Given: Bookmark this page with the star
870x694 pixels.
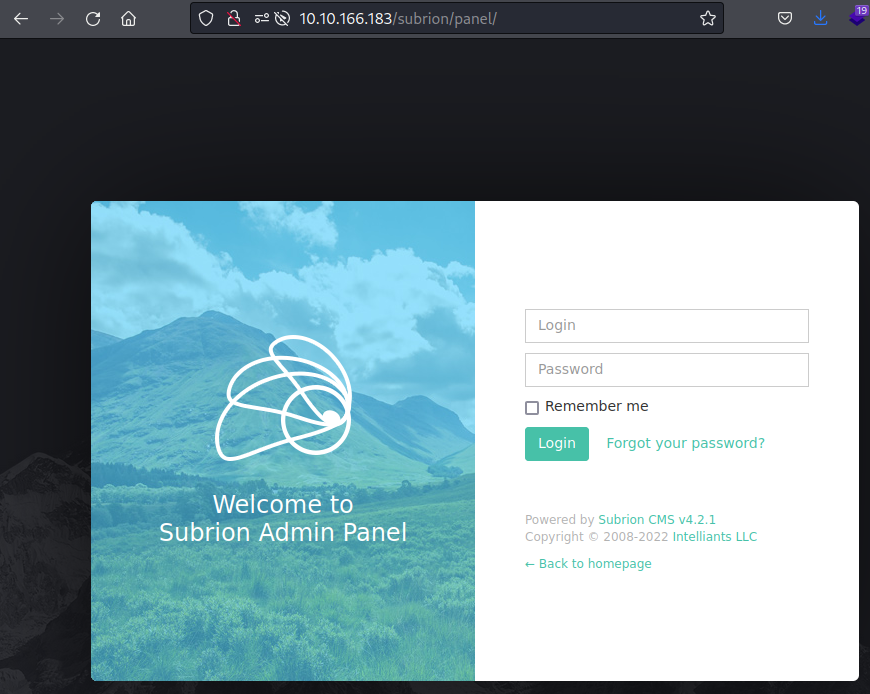Looking at the screenshot, I should [x=709, y=18].
